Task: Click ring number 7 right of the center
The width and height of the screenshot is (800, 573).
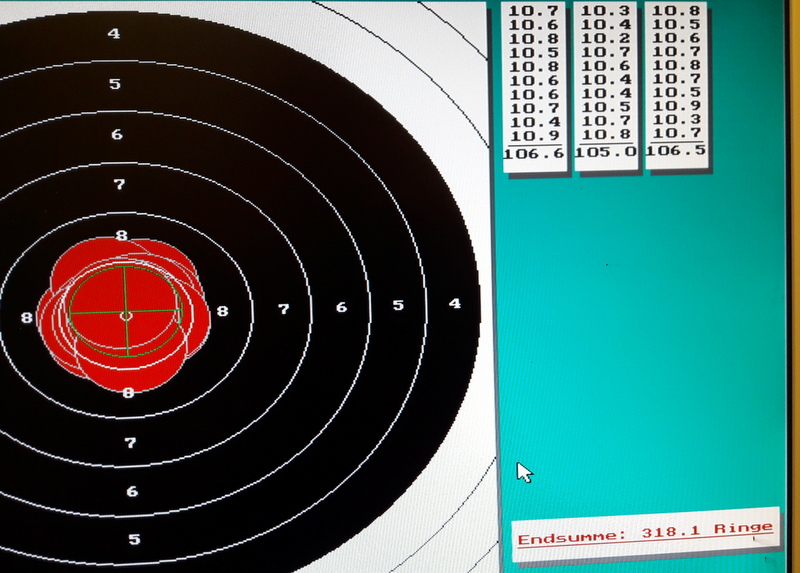Action: point(283,309)
